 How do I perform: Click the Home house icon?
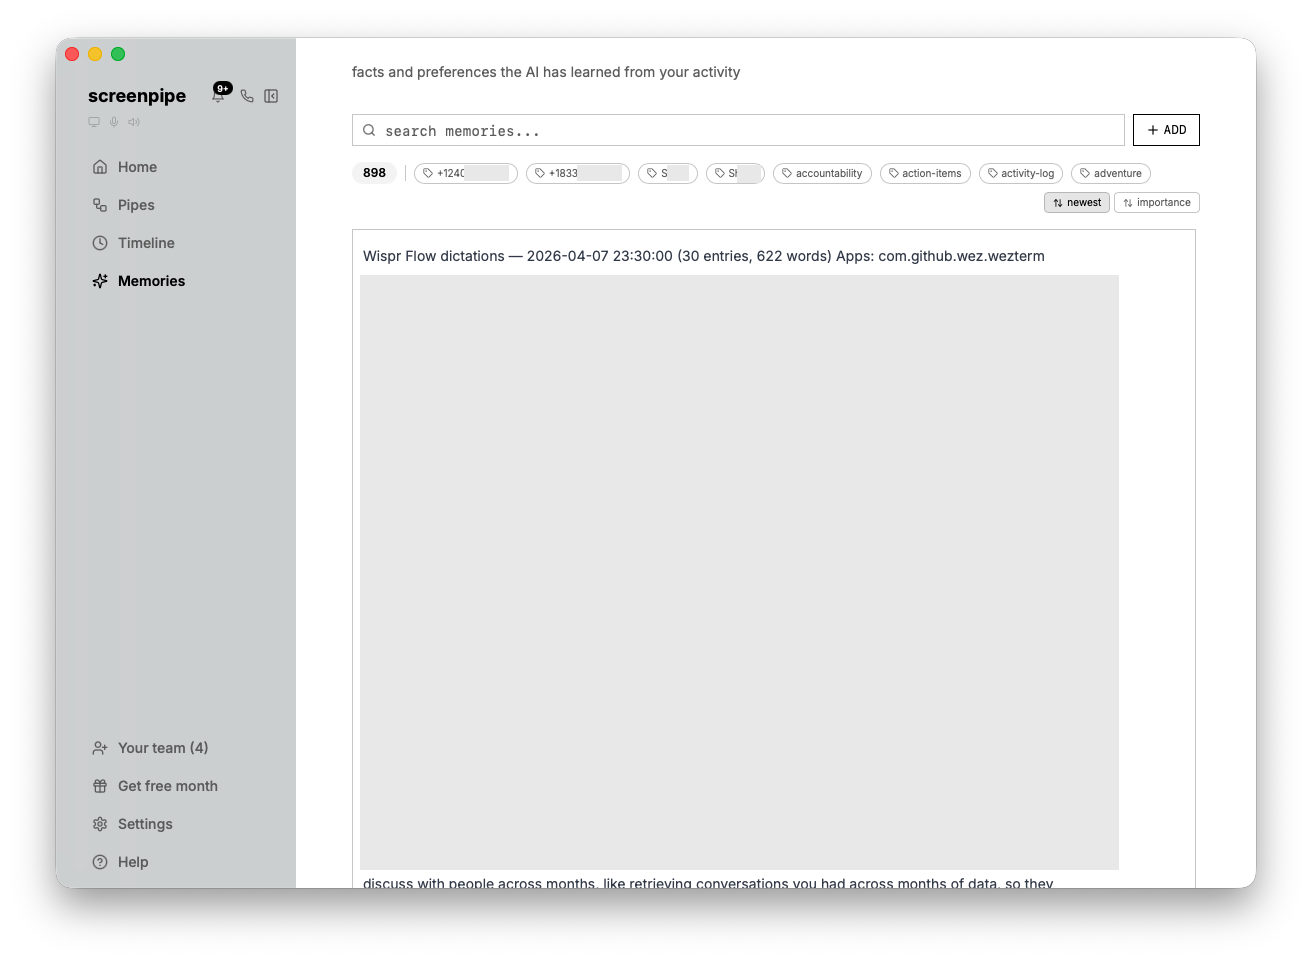point(100,167)
